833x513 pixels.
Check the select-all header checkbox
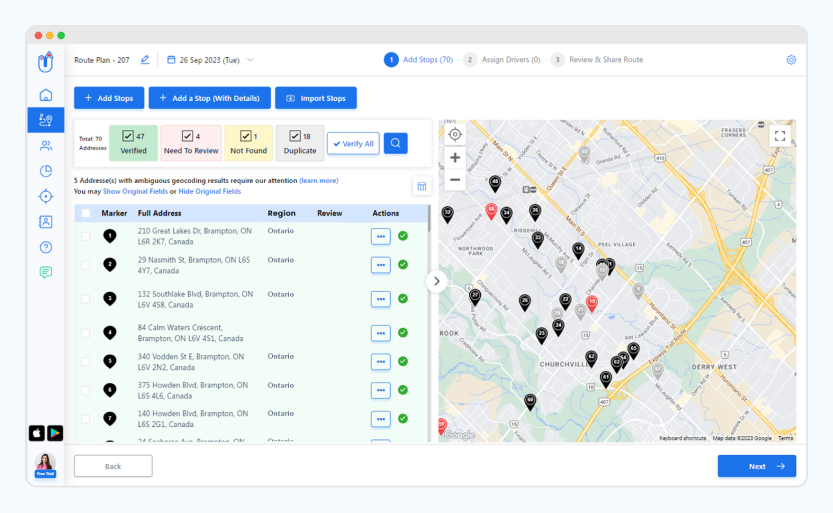(86, 213)
